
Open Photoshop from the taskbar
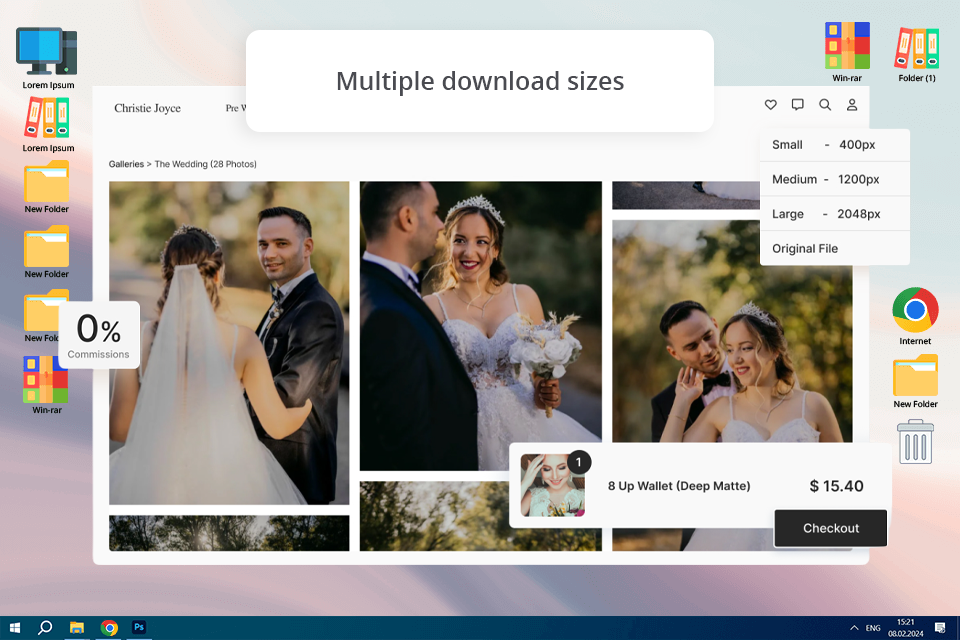[139, 627]
